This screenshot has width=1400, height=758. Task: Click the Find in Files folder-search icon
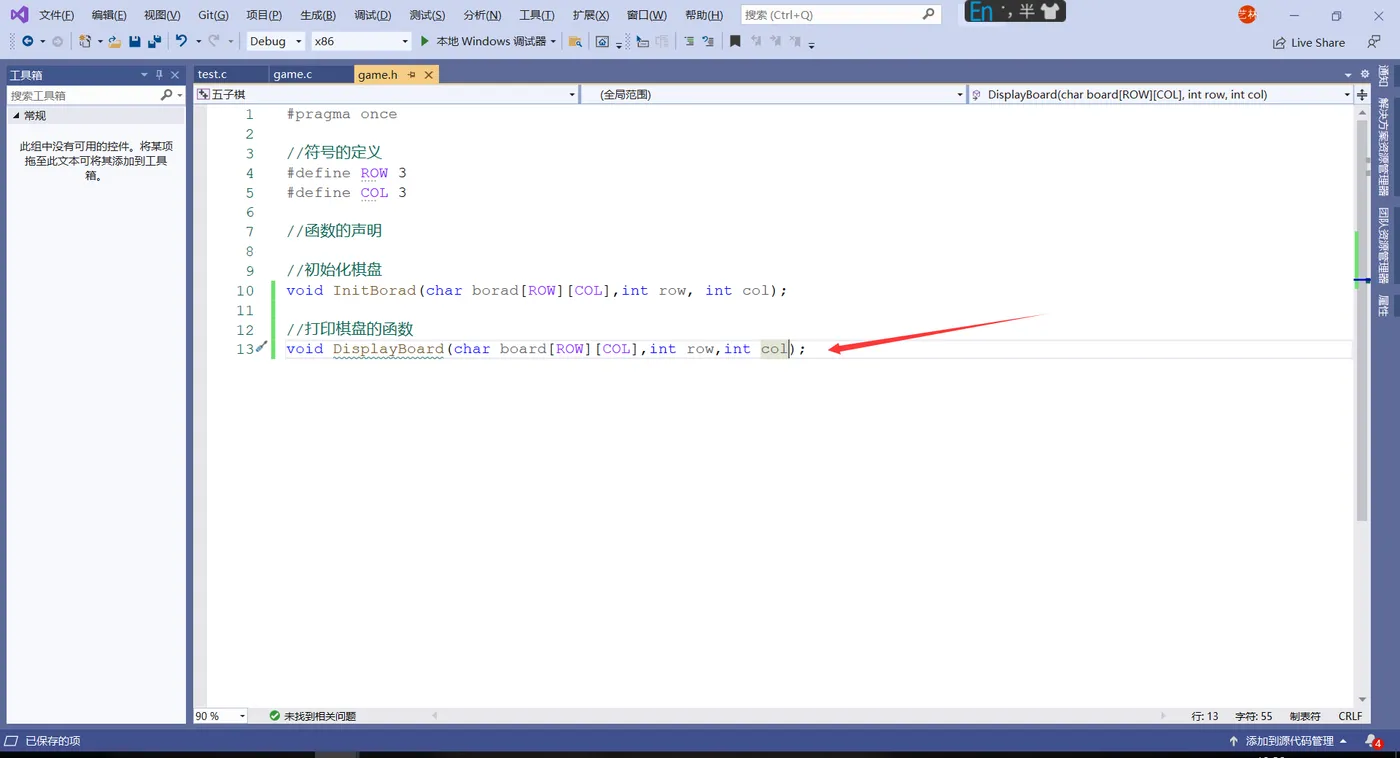[x=575, y=41]
